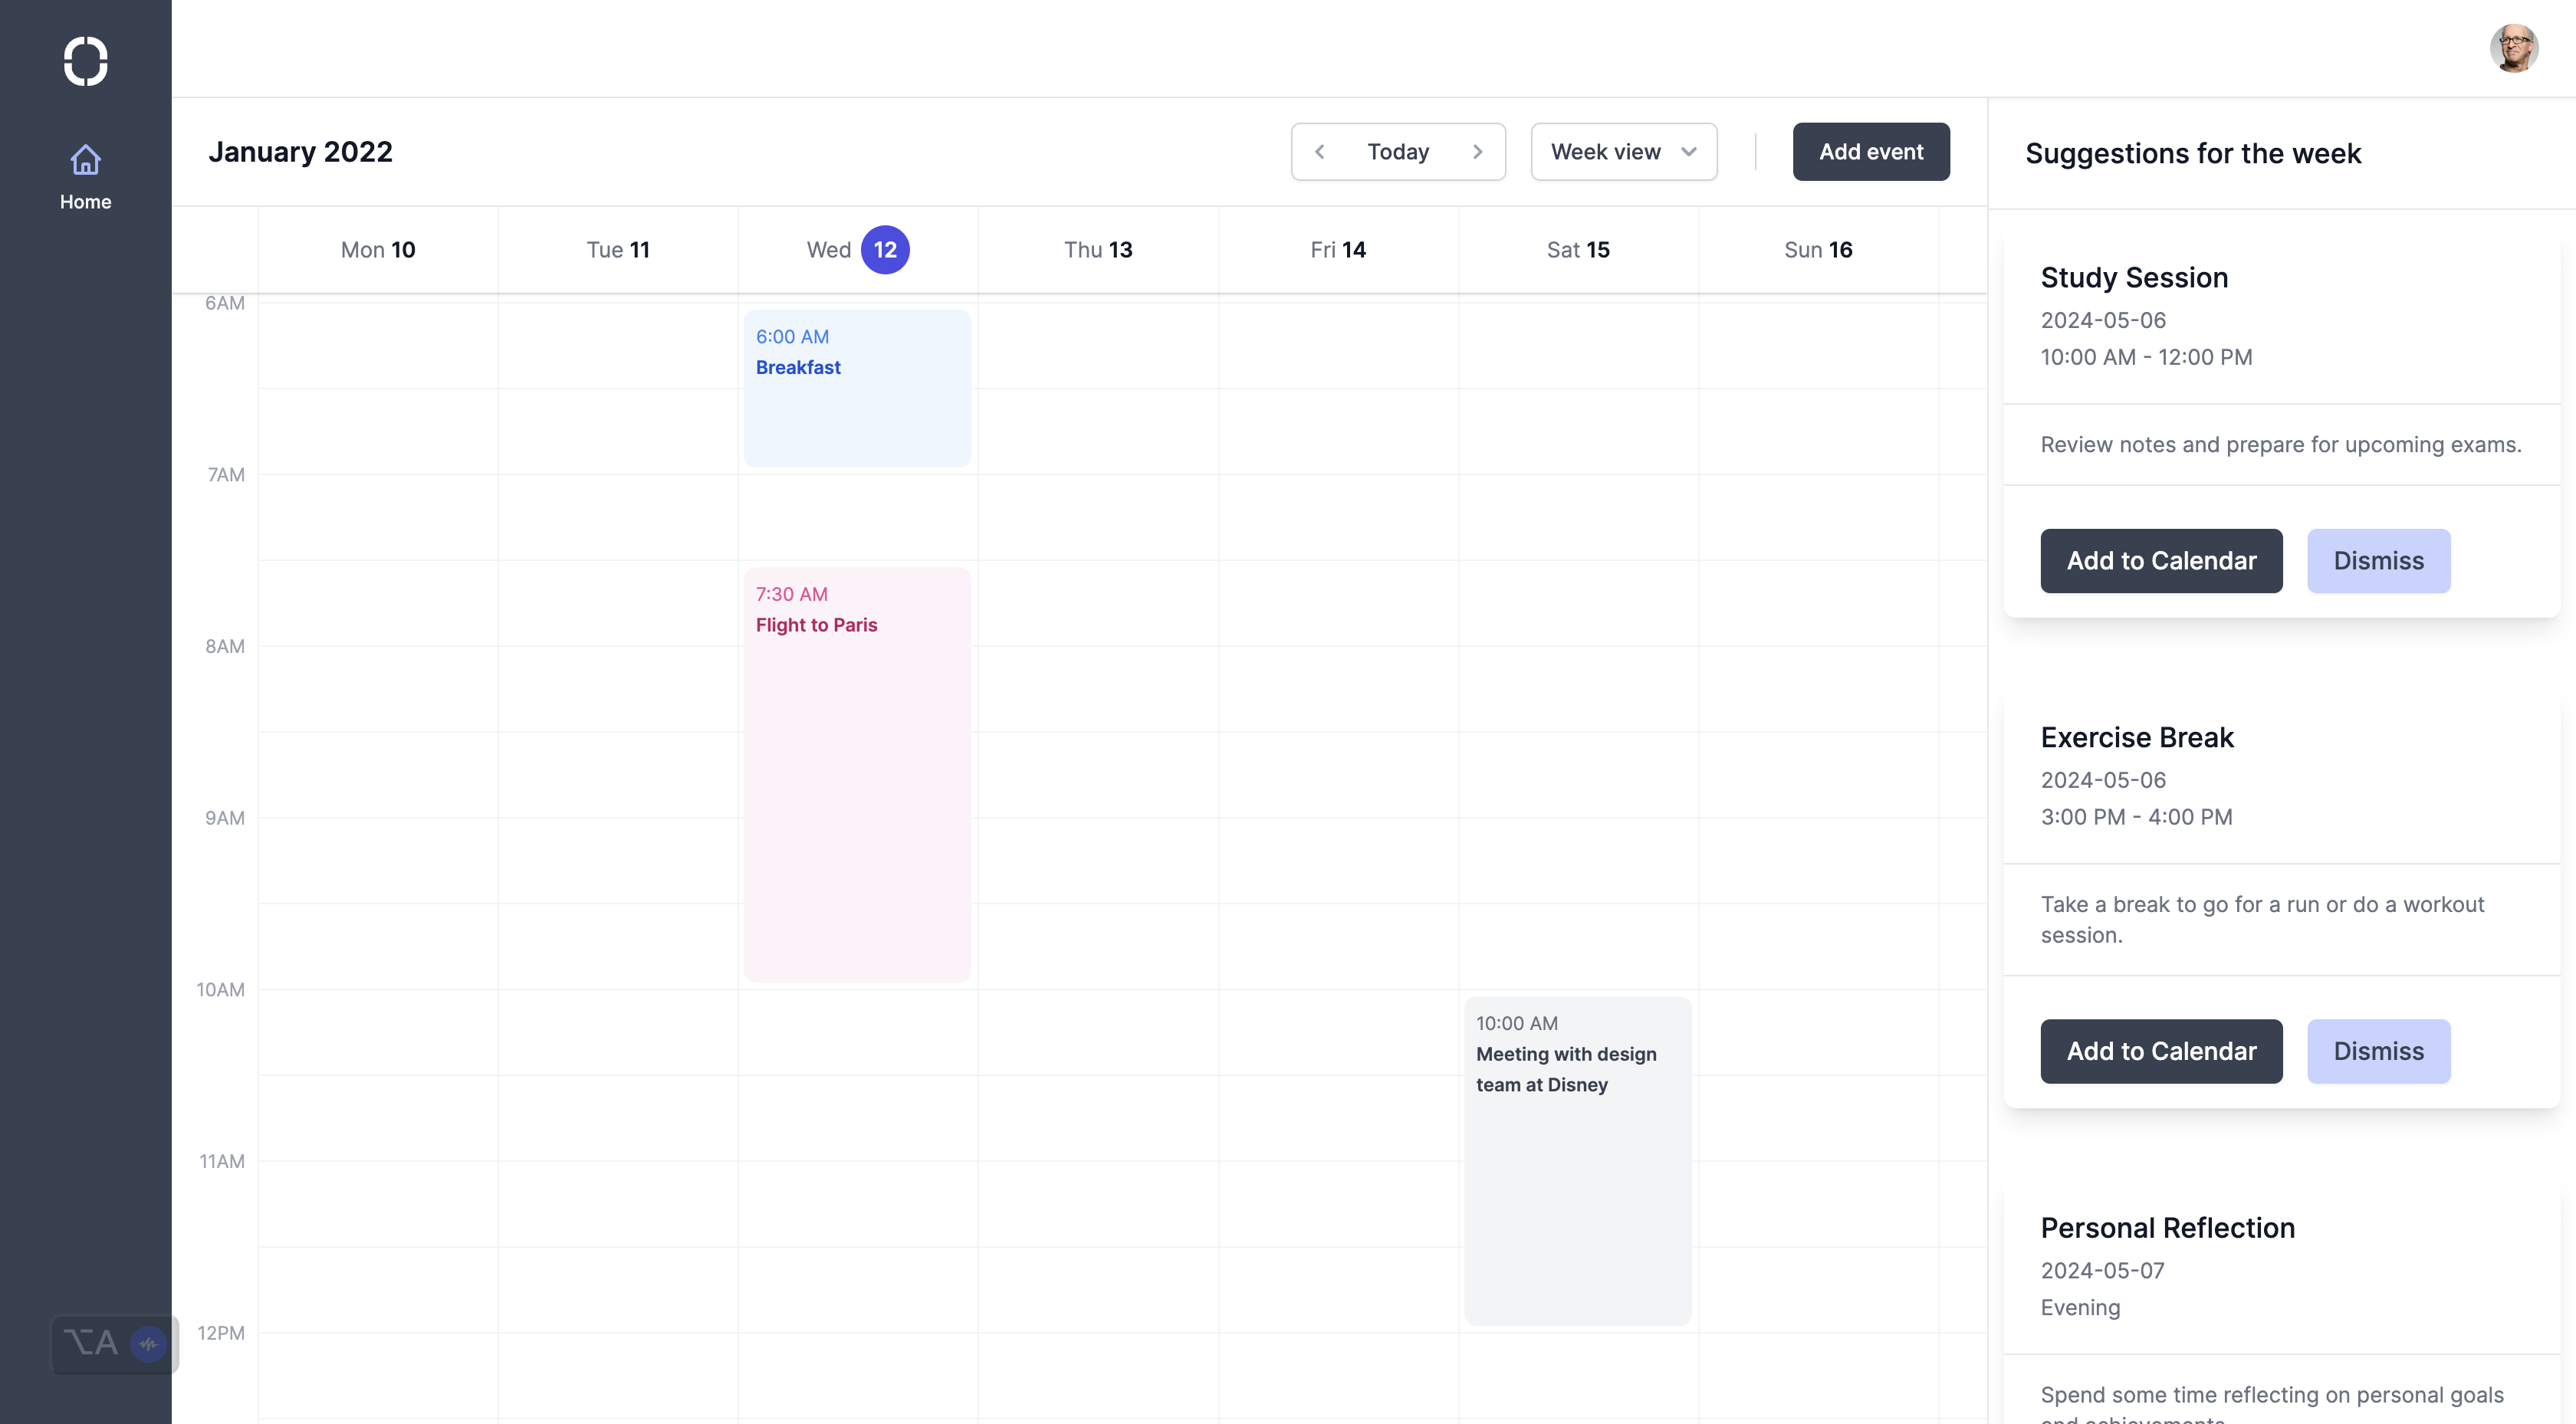Click the Add event button
The width and height of the screenshot is (2576, 1424).
(1870, 152)
